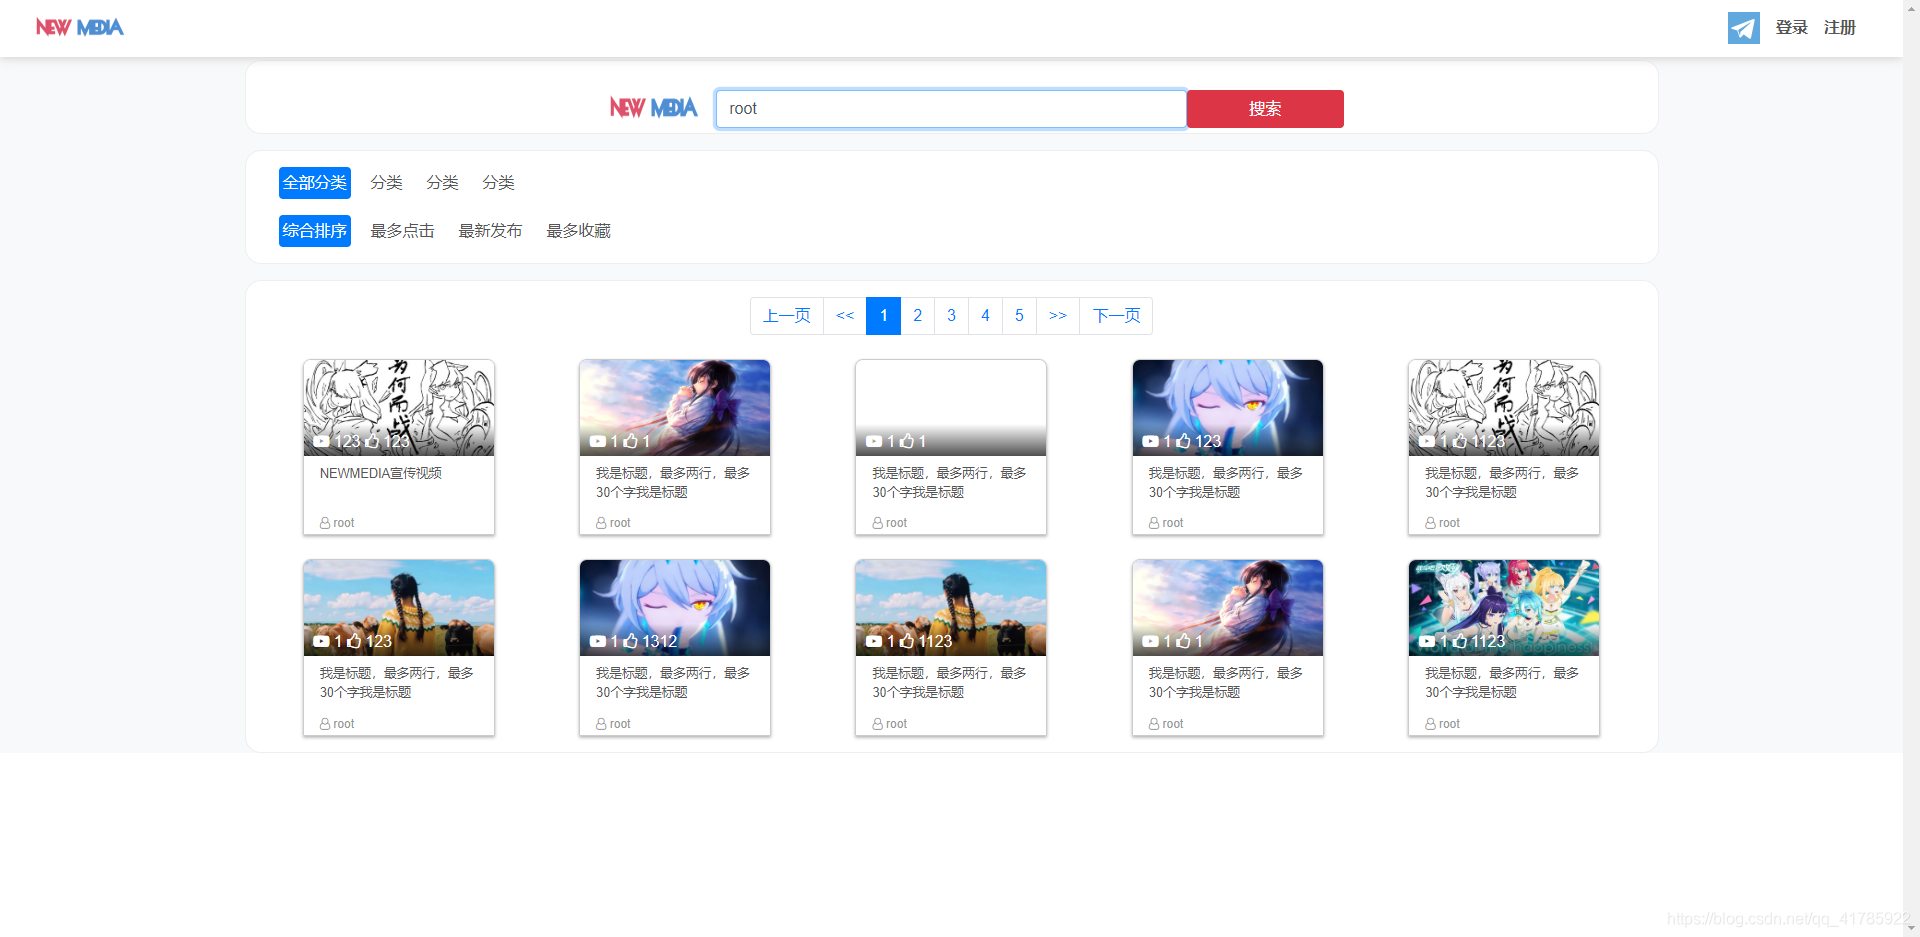Screen dimensions: 1920x937
Task: Click play count icon on NEWMEDIA宣传视频 card
Action: (x=321, y=441)
